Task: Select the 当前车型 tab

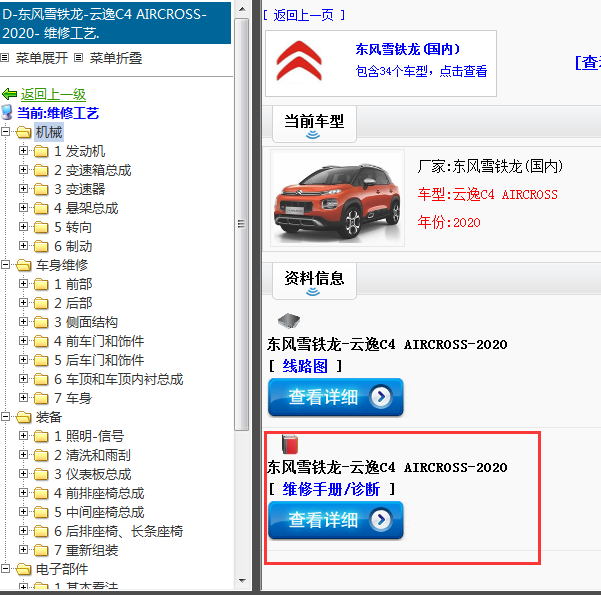Action: [314, 124]
